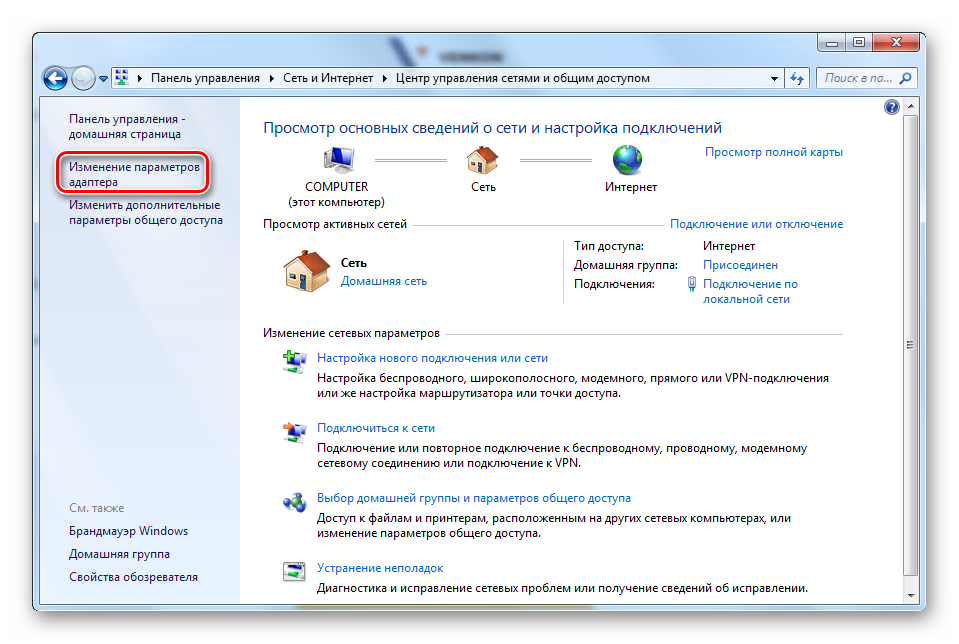Image resolution: width=959 pixels, height=644 pixels.
Task: Open Изменение параметров адаптера link
Action: (x=134, y=174)
